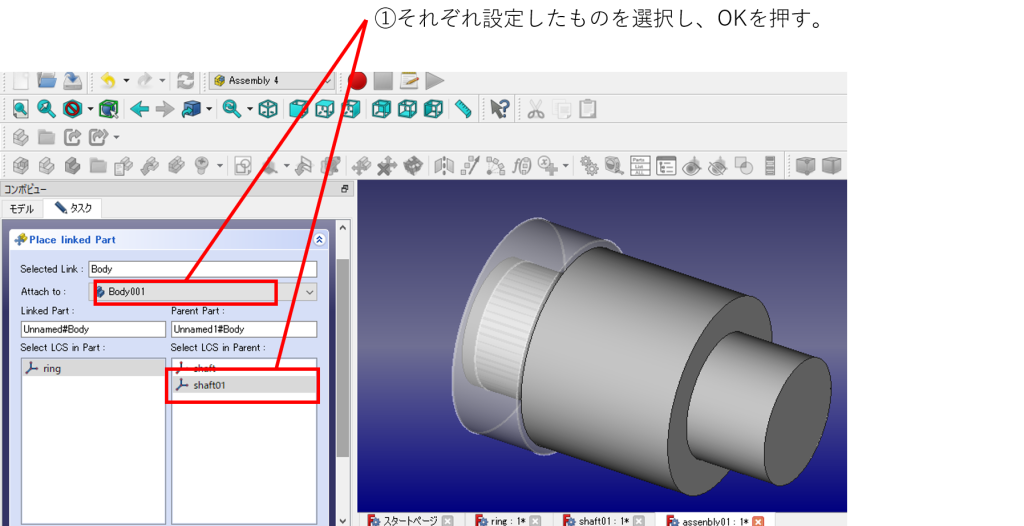Click the refresh recompute icon
Viewport: 1024px width, 526px height.
coord(185,81)
